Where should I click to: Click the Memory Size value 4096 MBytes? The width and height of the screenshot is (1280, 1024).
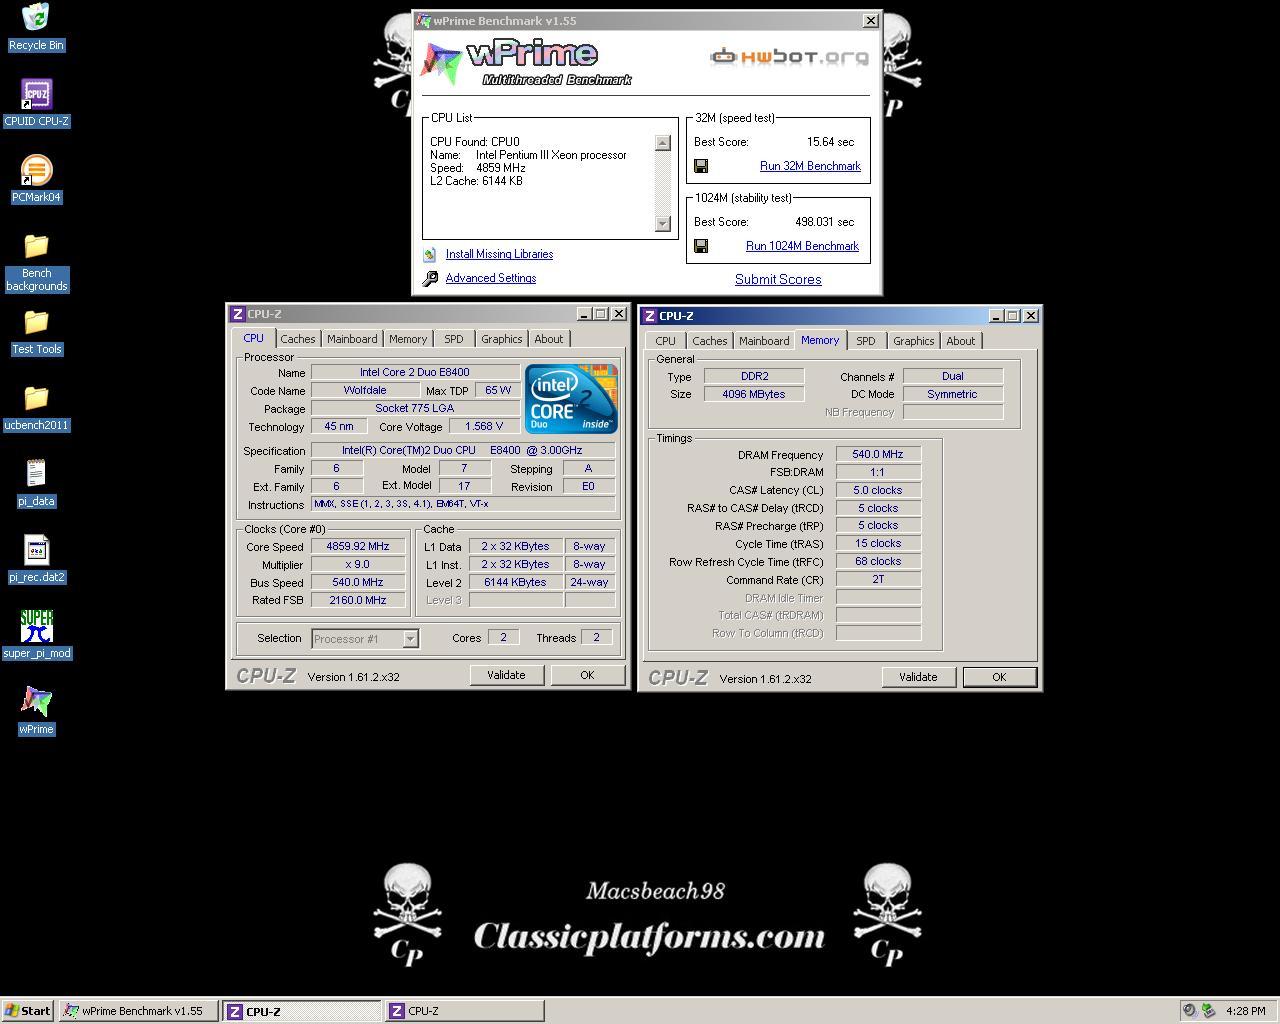pyautogui.click(x=754, y=394)
